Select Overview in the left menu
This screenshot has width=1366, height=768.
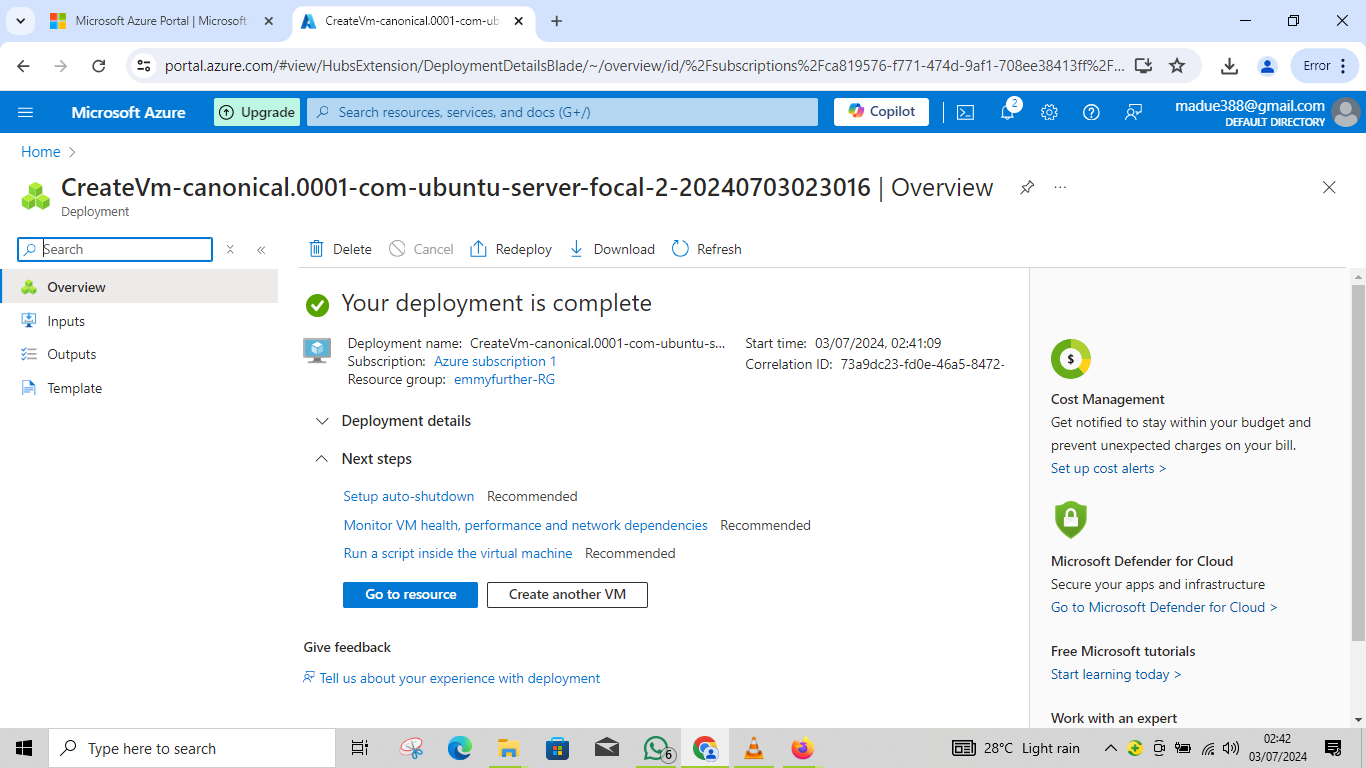[x=139, y=287]
